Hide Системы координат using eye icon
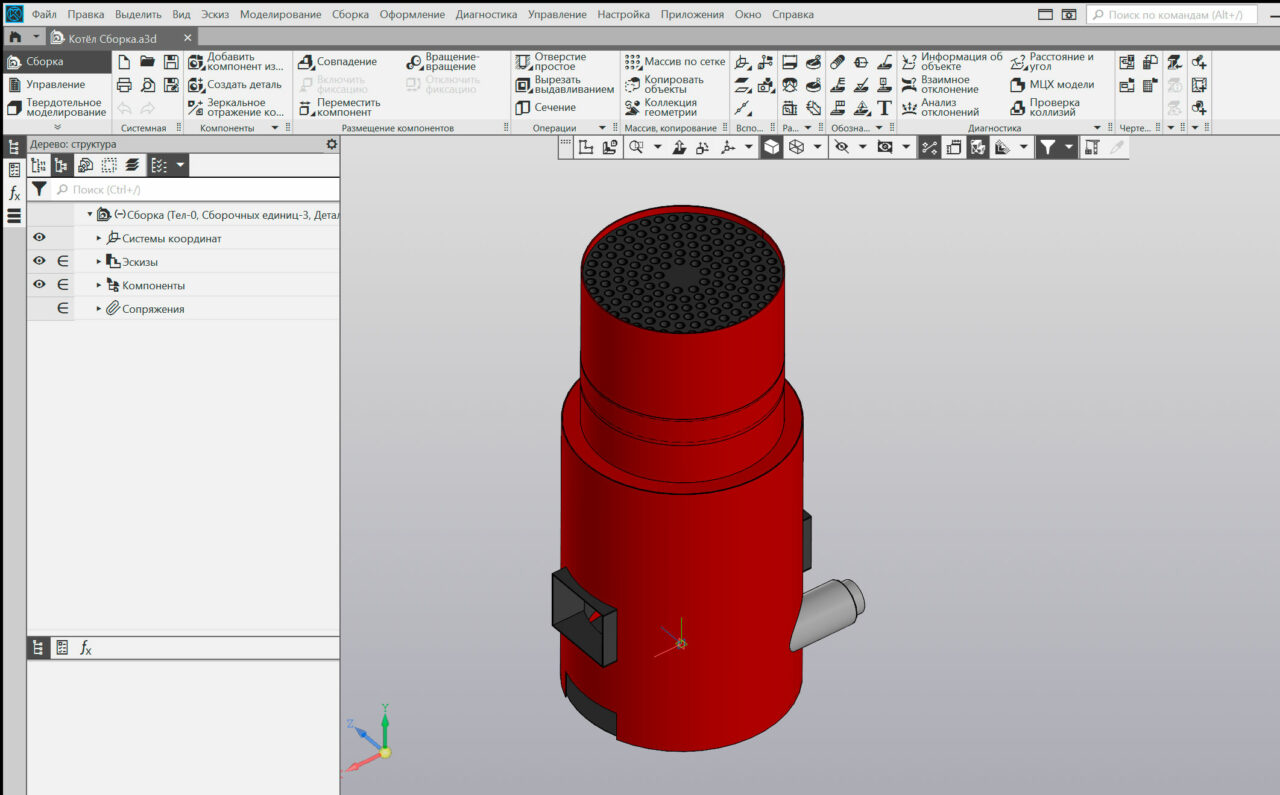 coord(39,238)
